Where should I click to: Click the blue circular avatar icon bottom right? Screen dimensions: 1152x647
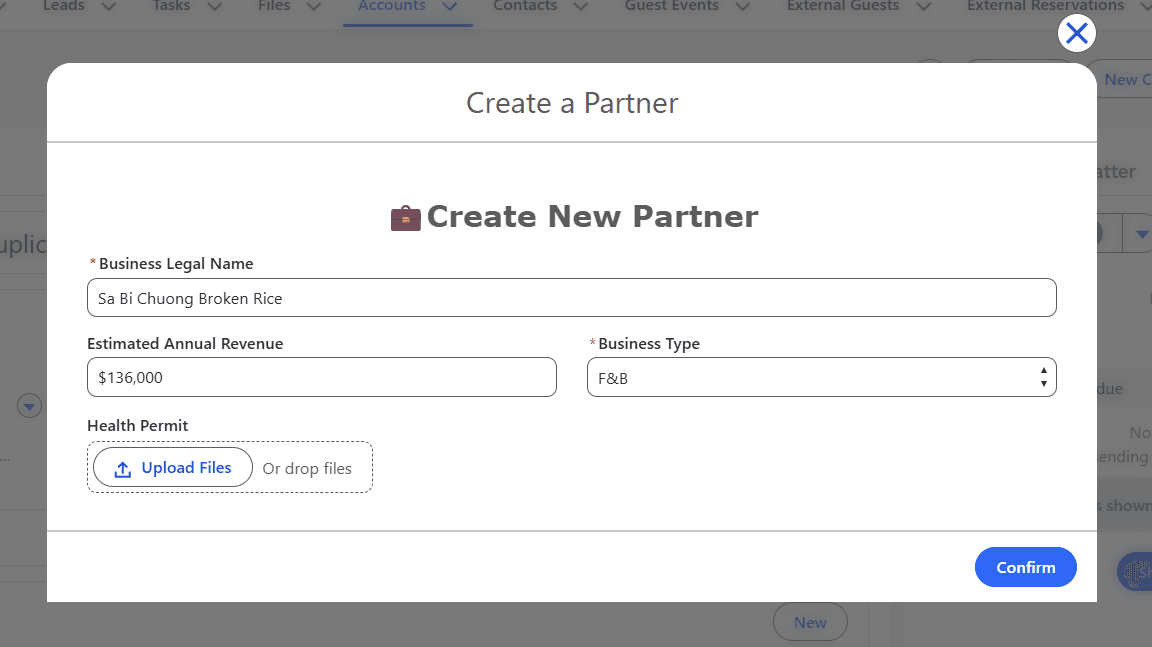(x=1134, y=571)
